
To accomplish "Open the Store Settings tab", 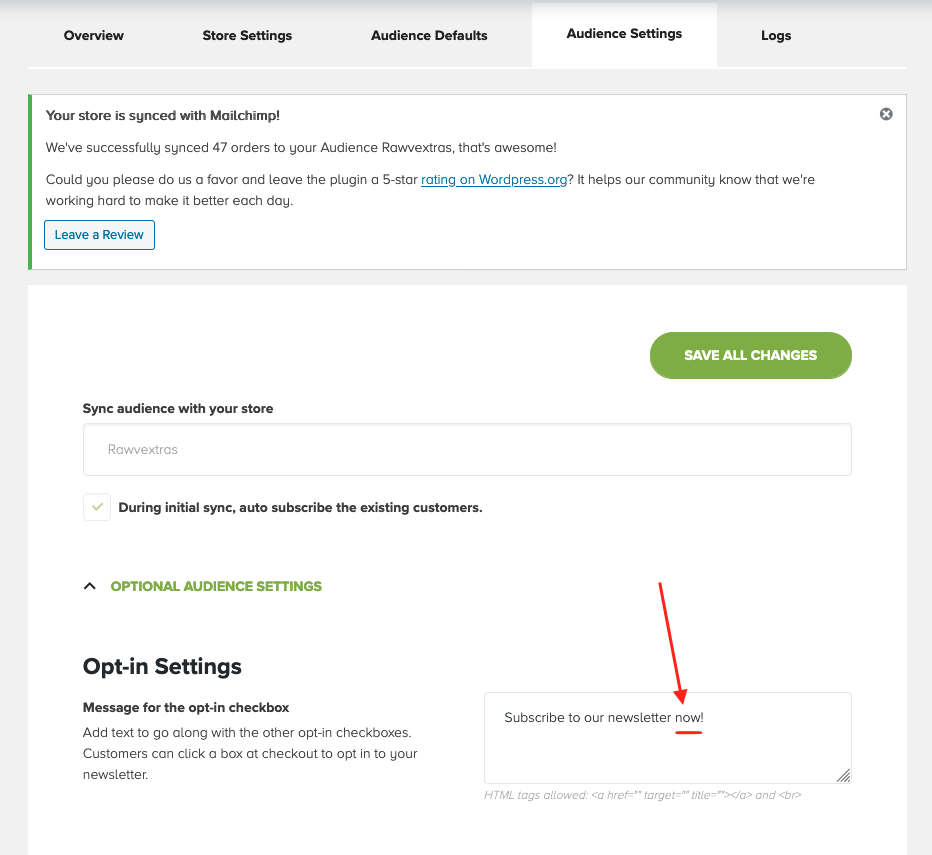I will (247, 35).
